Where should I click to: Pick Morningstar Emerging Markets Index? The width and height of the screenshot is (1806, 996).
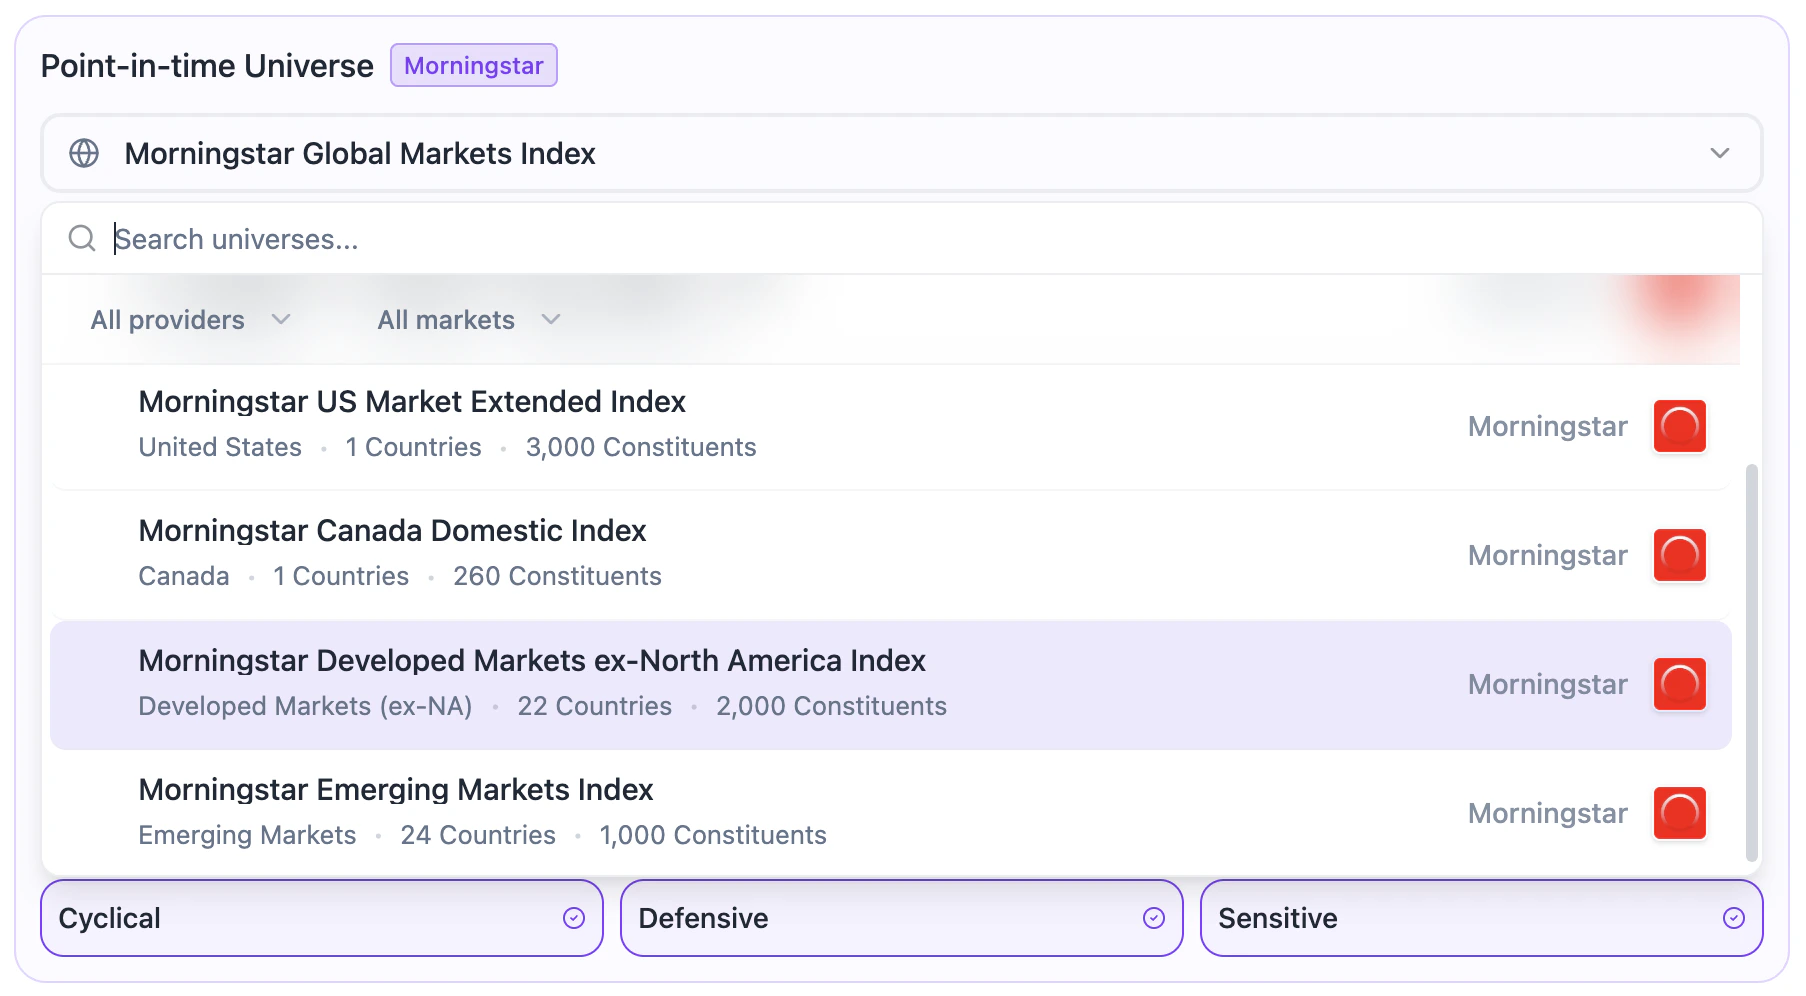pos(891,813)
